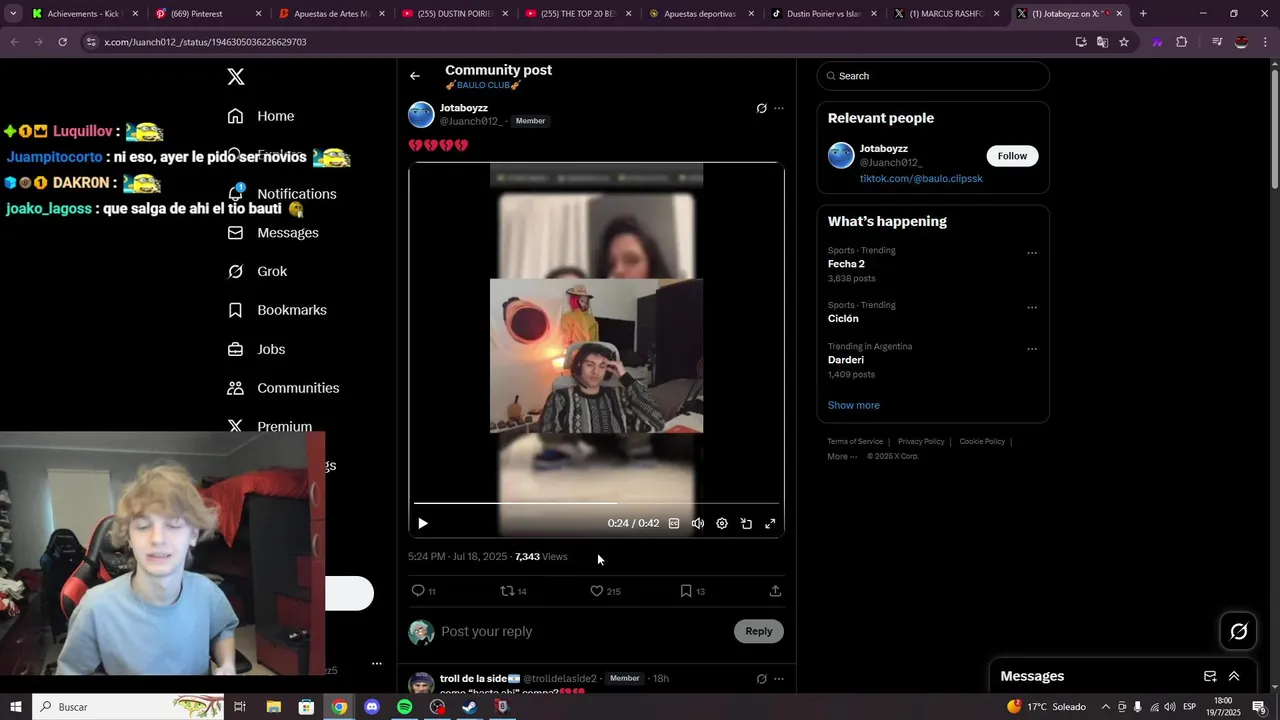Open a new browser tab

tap(1143, 14)
